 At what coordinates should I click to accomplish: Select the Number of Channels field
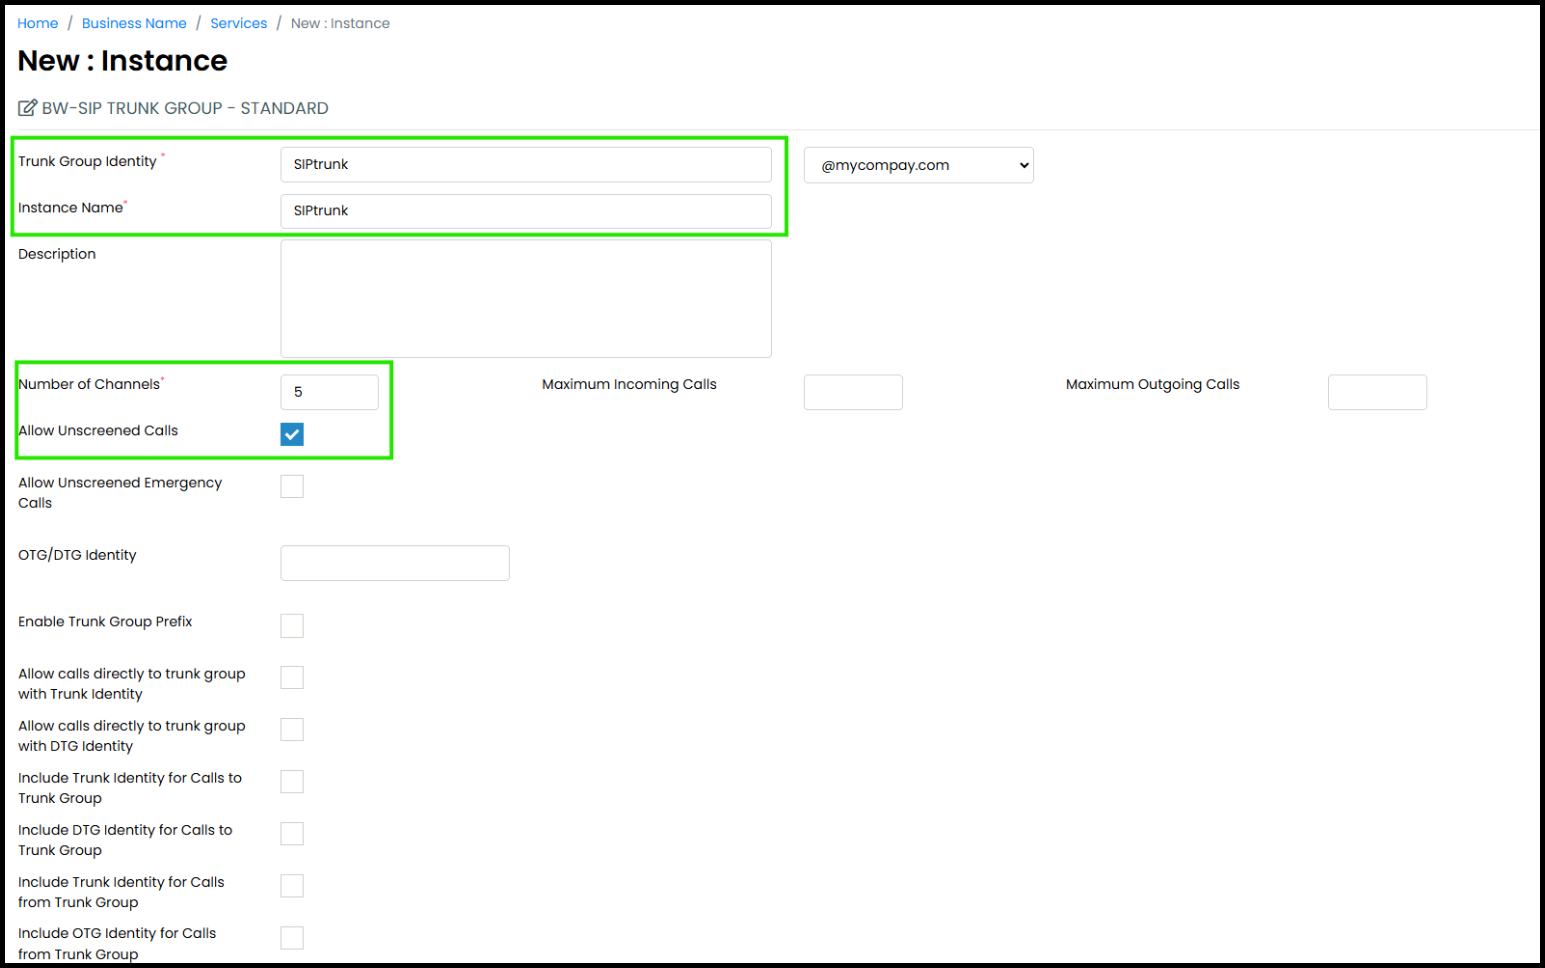(330, 392)
